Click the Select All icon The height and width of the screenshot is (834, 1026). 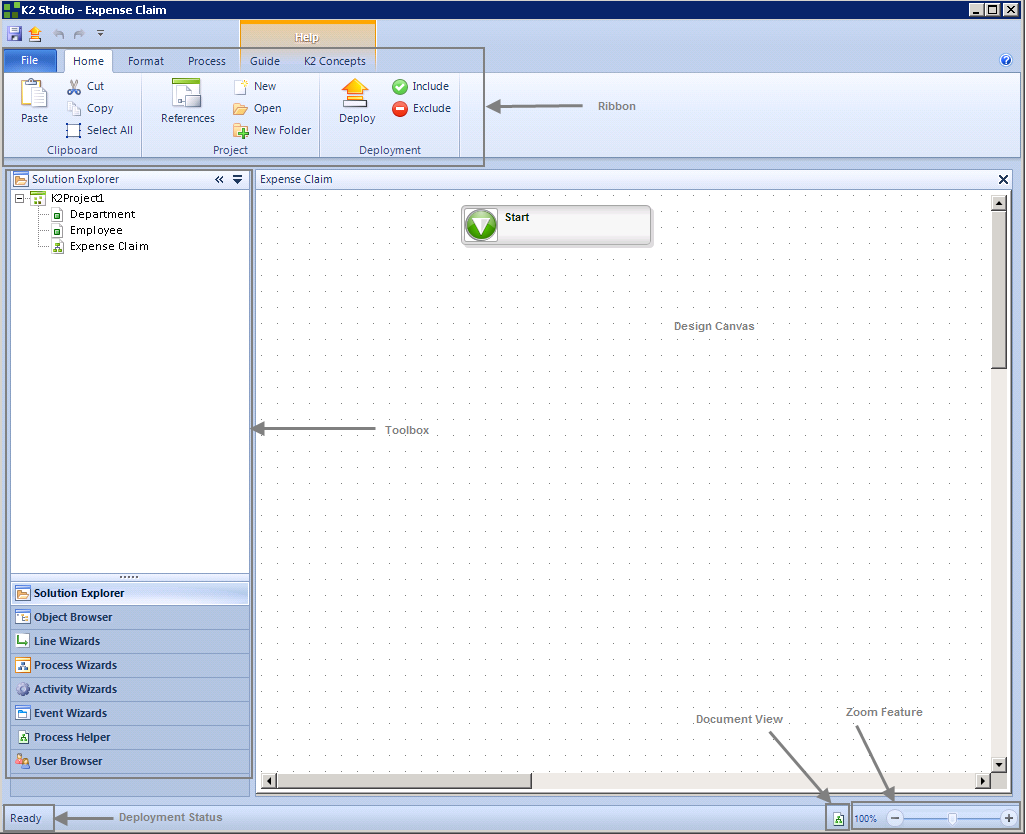pyautogui.click(x=73, y=130)
